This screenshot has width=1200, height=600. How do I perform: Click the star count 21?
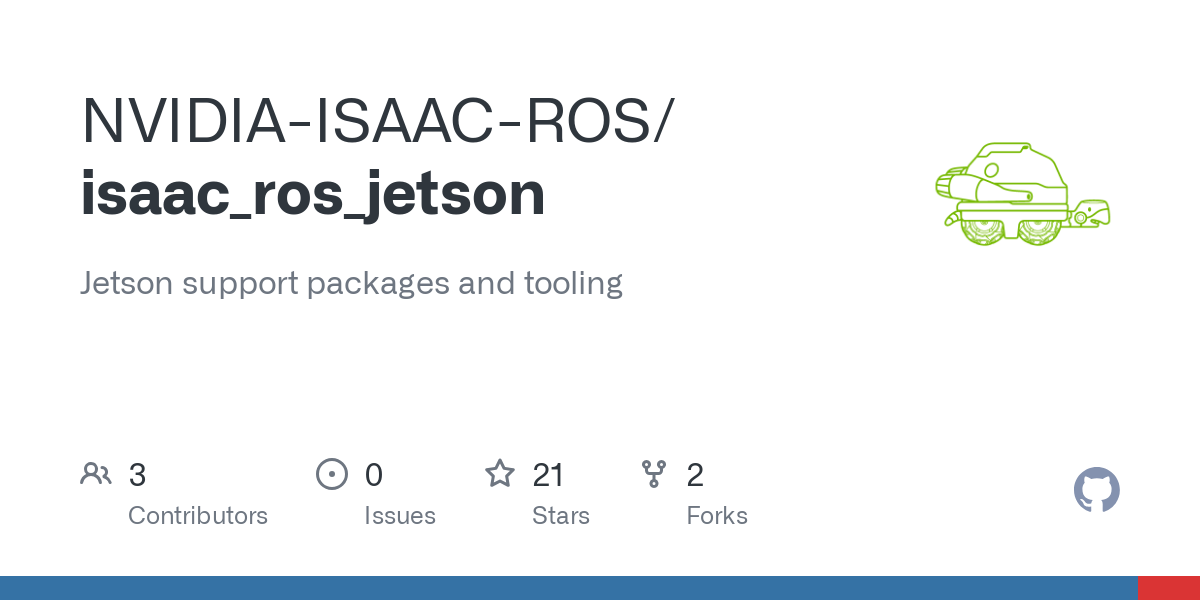click(549, 474)
